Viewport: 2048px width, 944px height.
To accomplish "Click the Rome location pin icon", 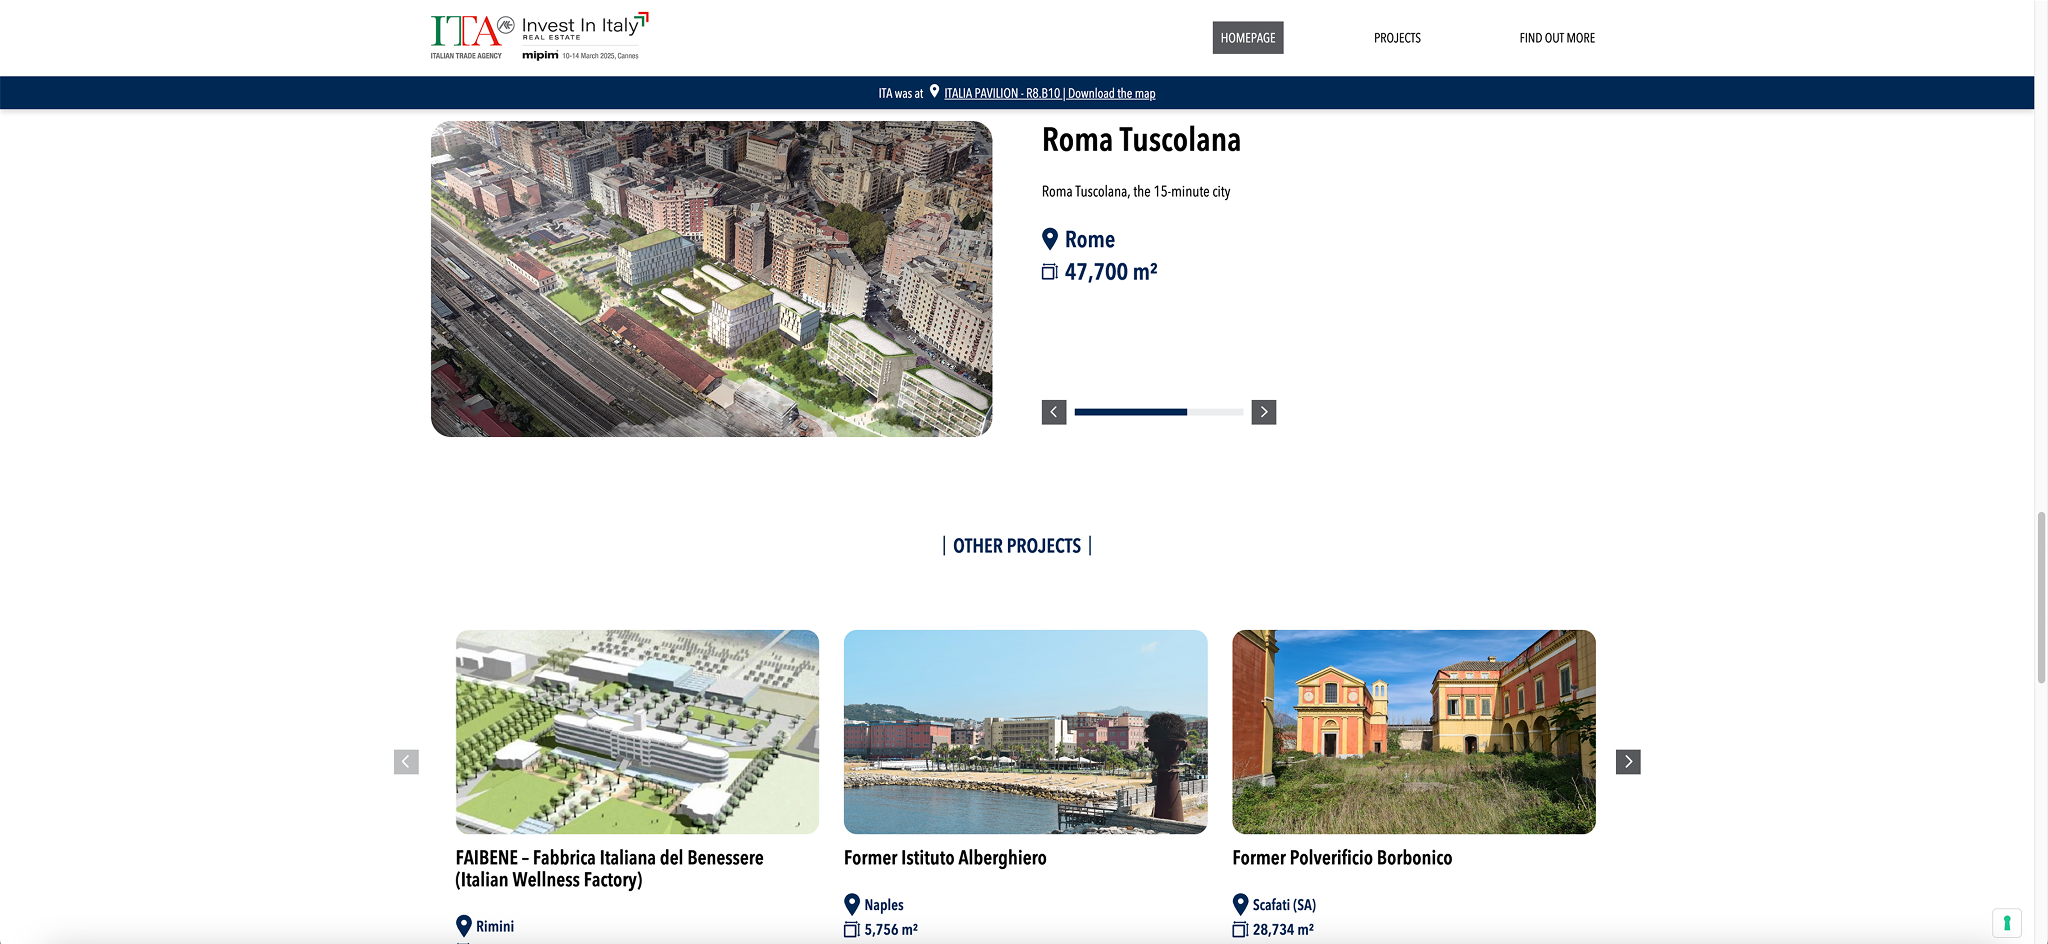I will [x=1050, y=239].
